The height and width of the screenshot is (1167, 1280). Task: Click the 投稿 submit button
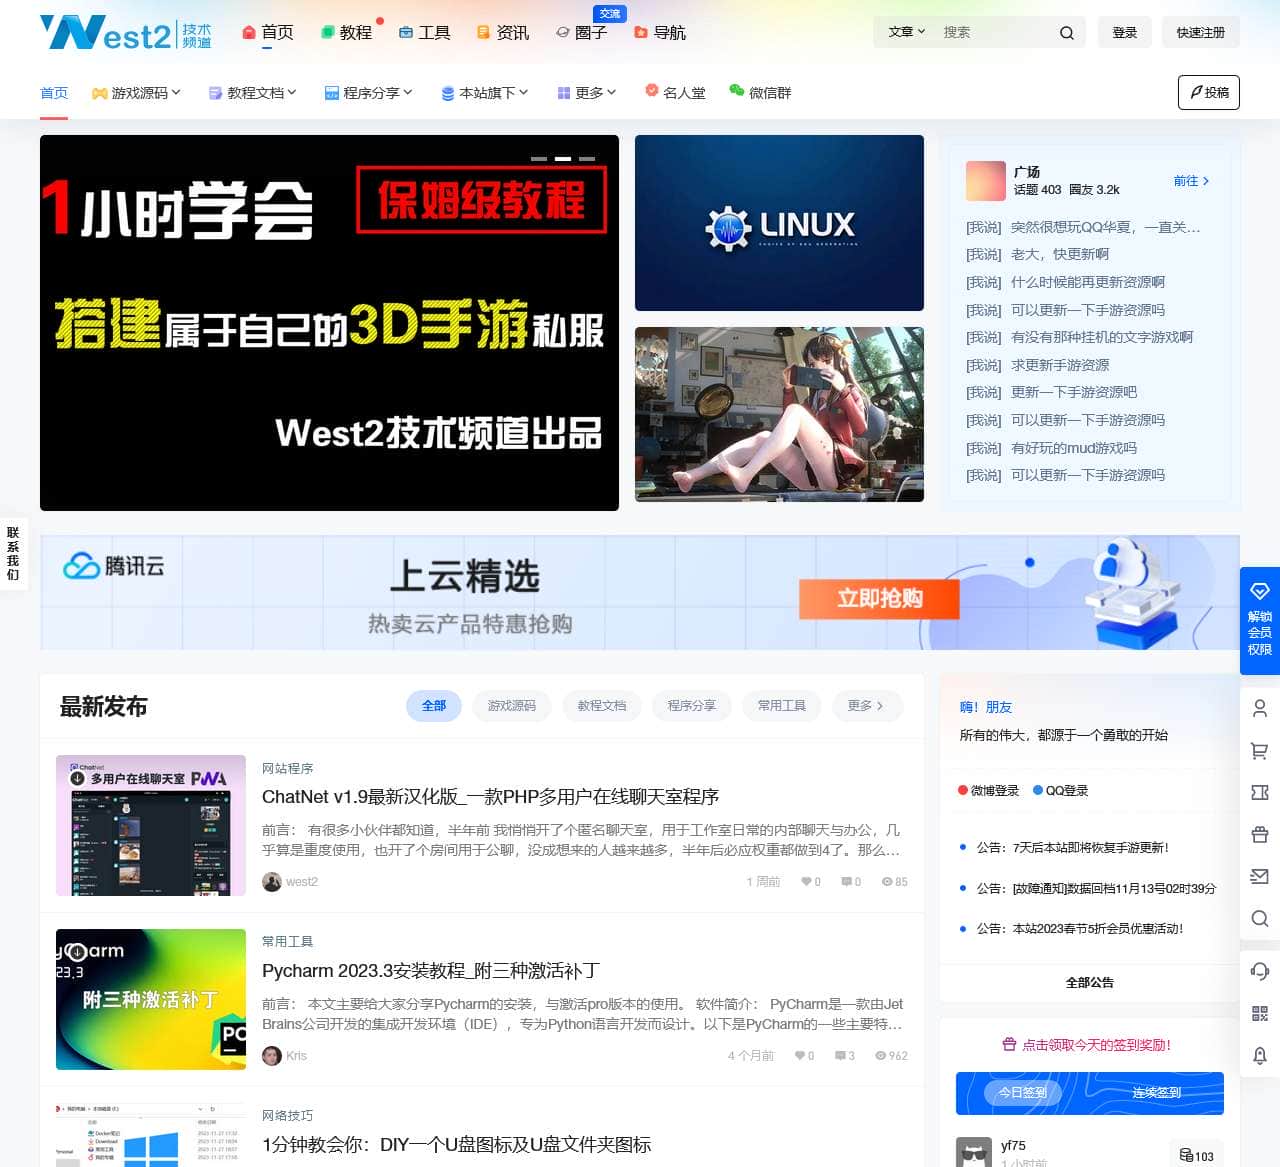tap(1209, 93)
